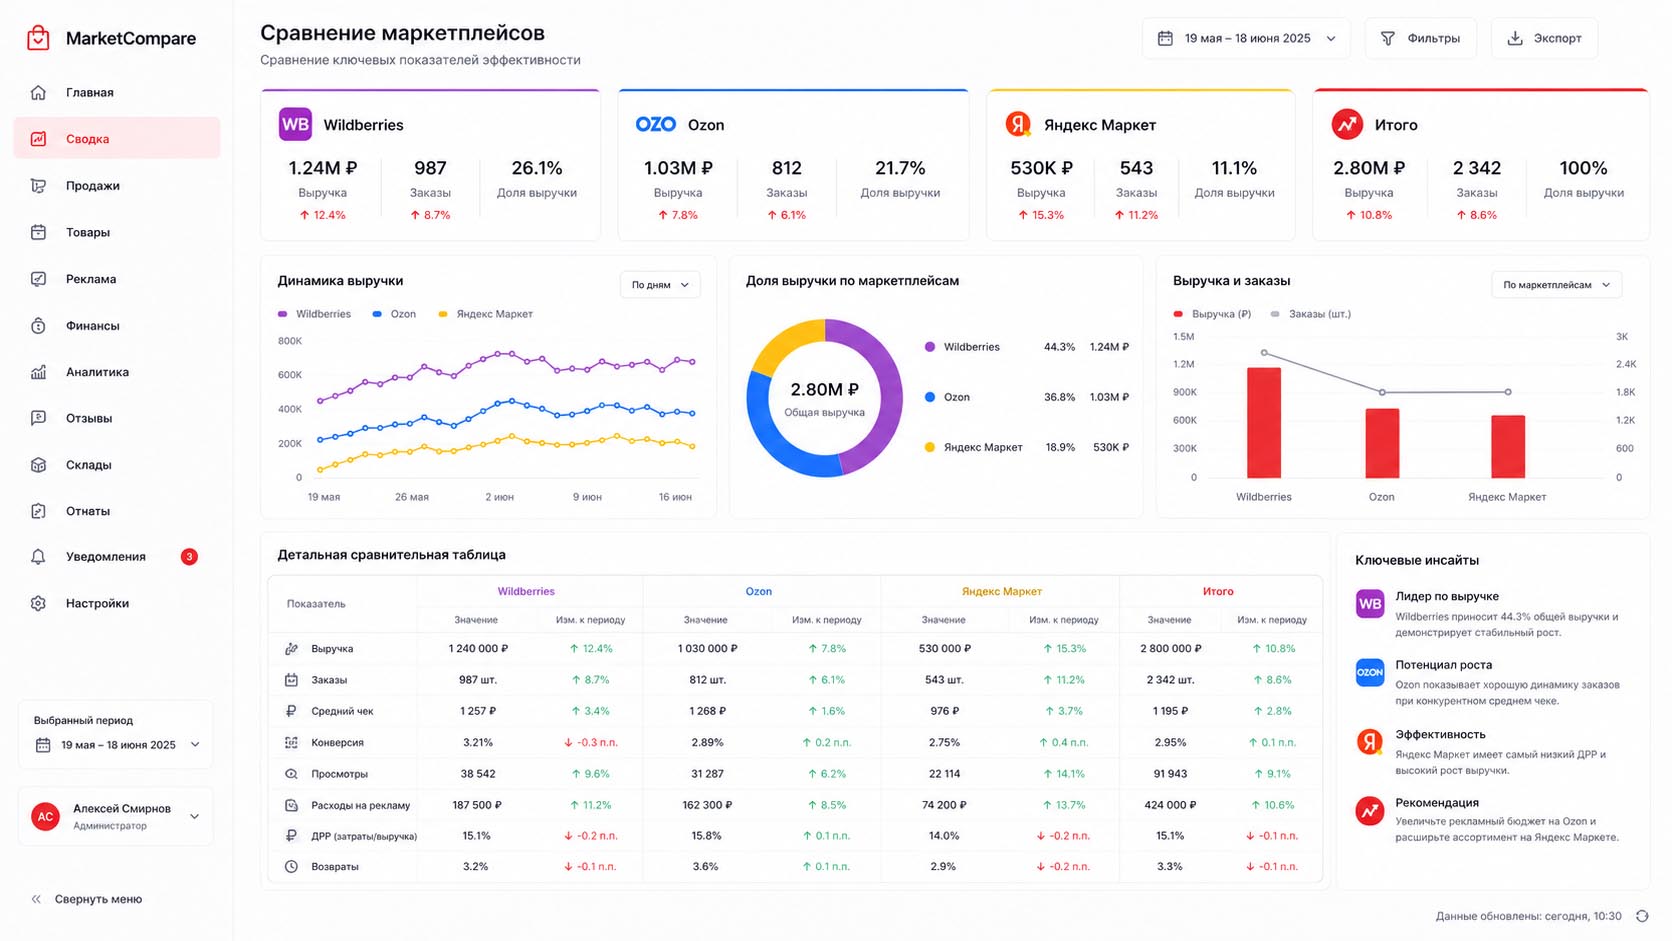The width and height of the screenshot is (1672, 941).
Task: Toggle Заказы (шт.) series in bar chart legend
Action: (x=1310, y=314)
